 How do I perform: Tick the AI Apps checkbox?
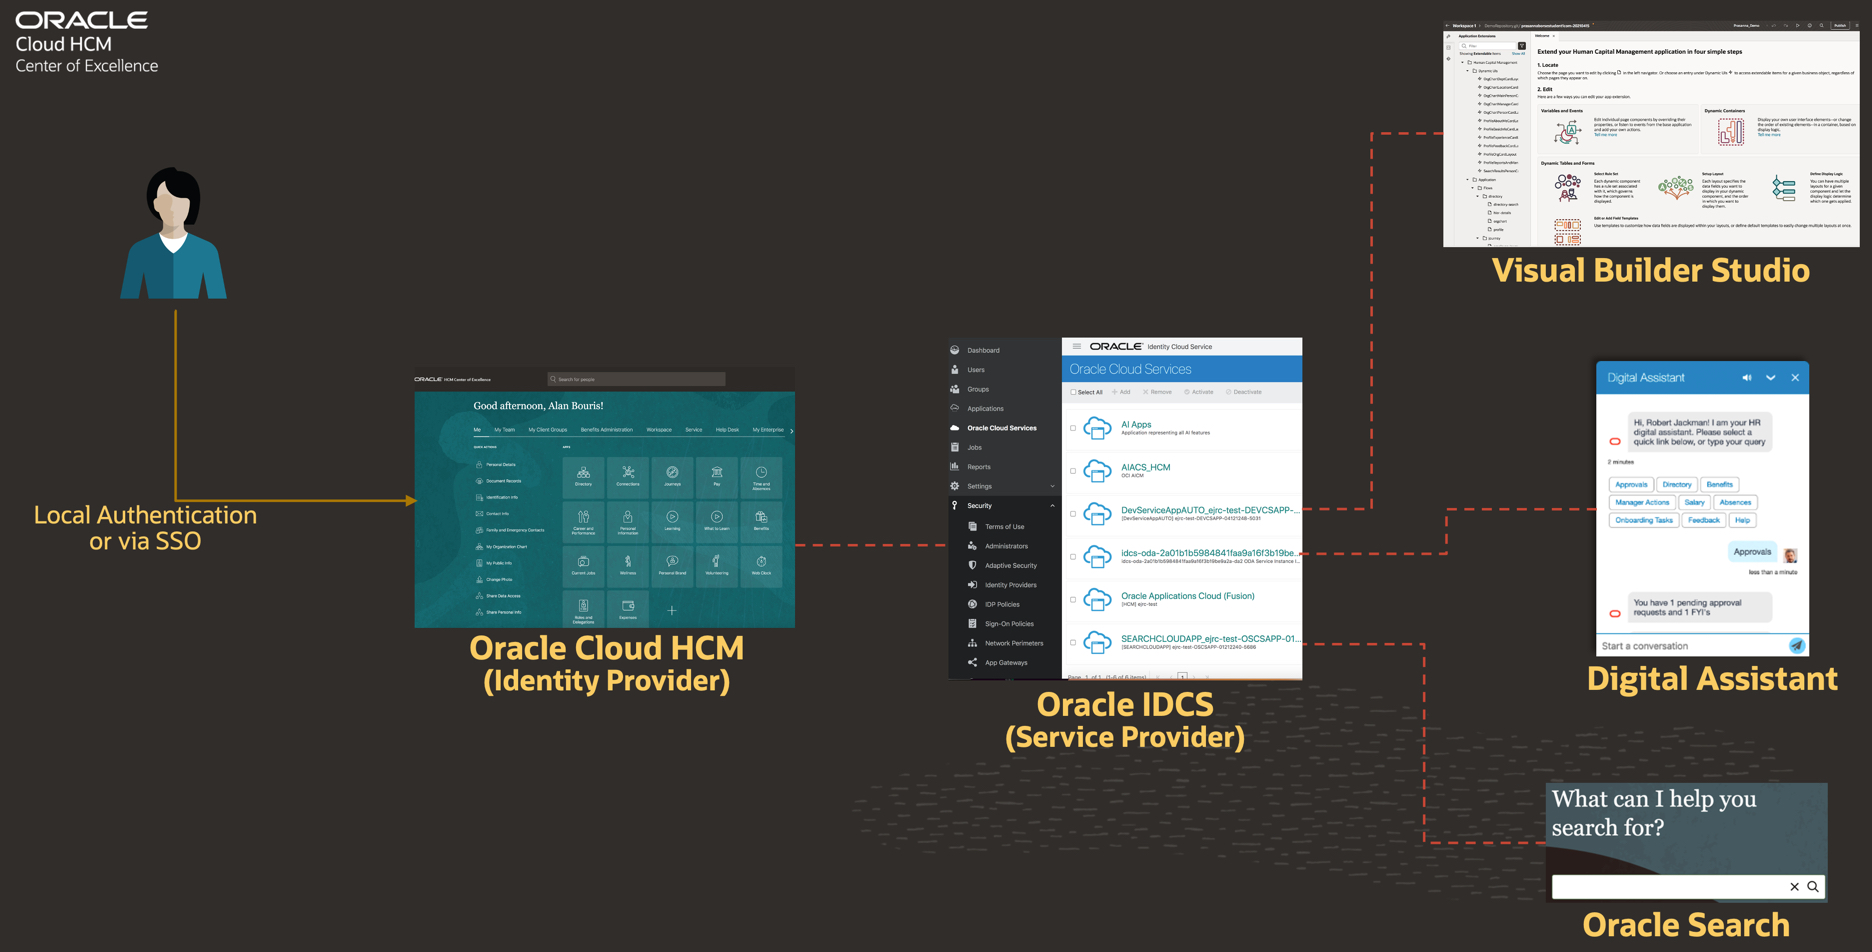tap(1074, 428)
